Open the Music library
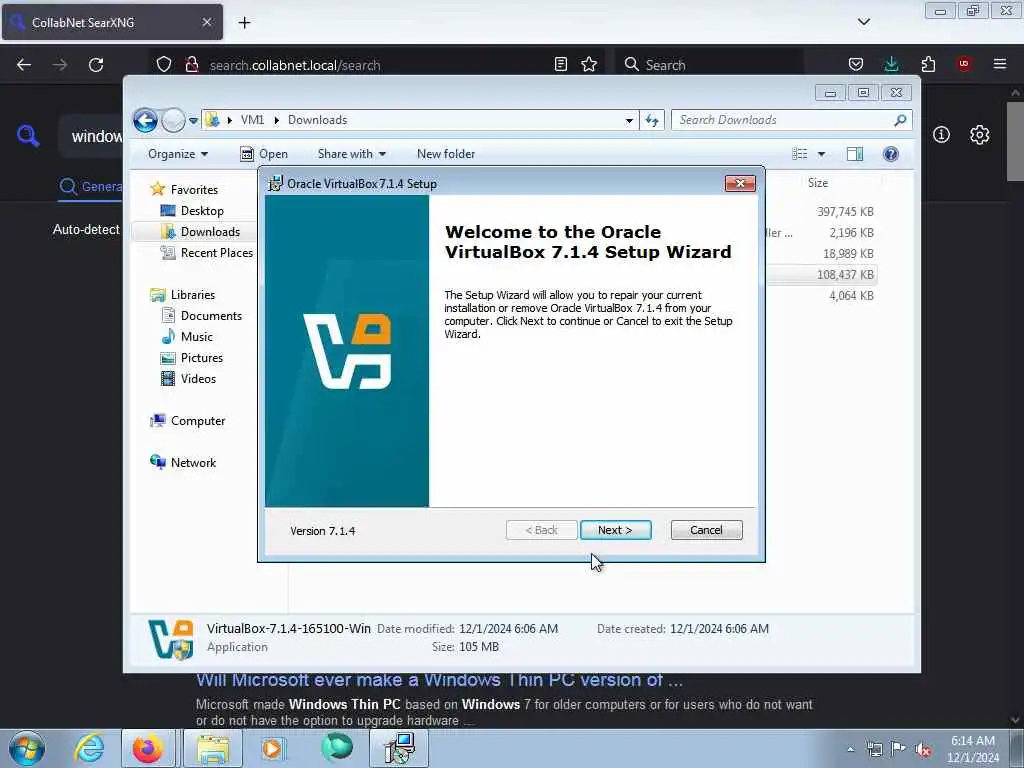 pos(197,337)
